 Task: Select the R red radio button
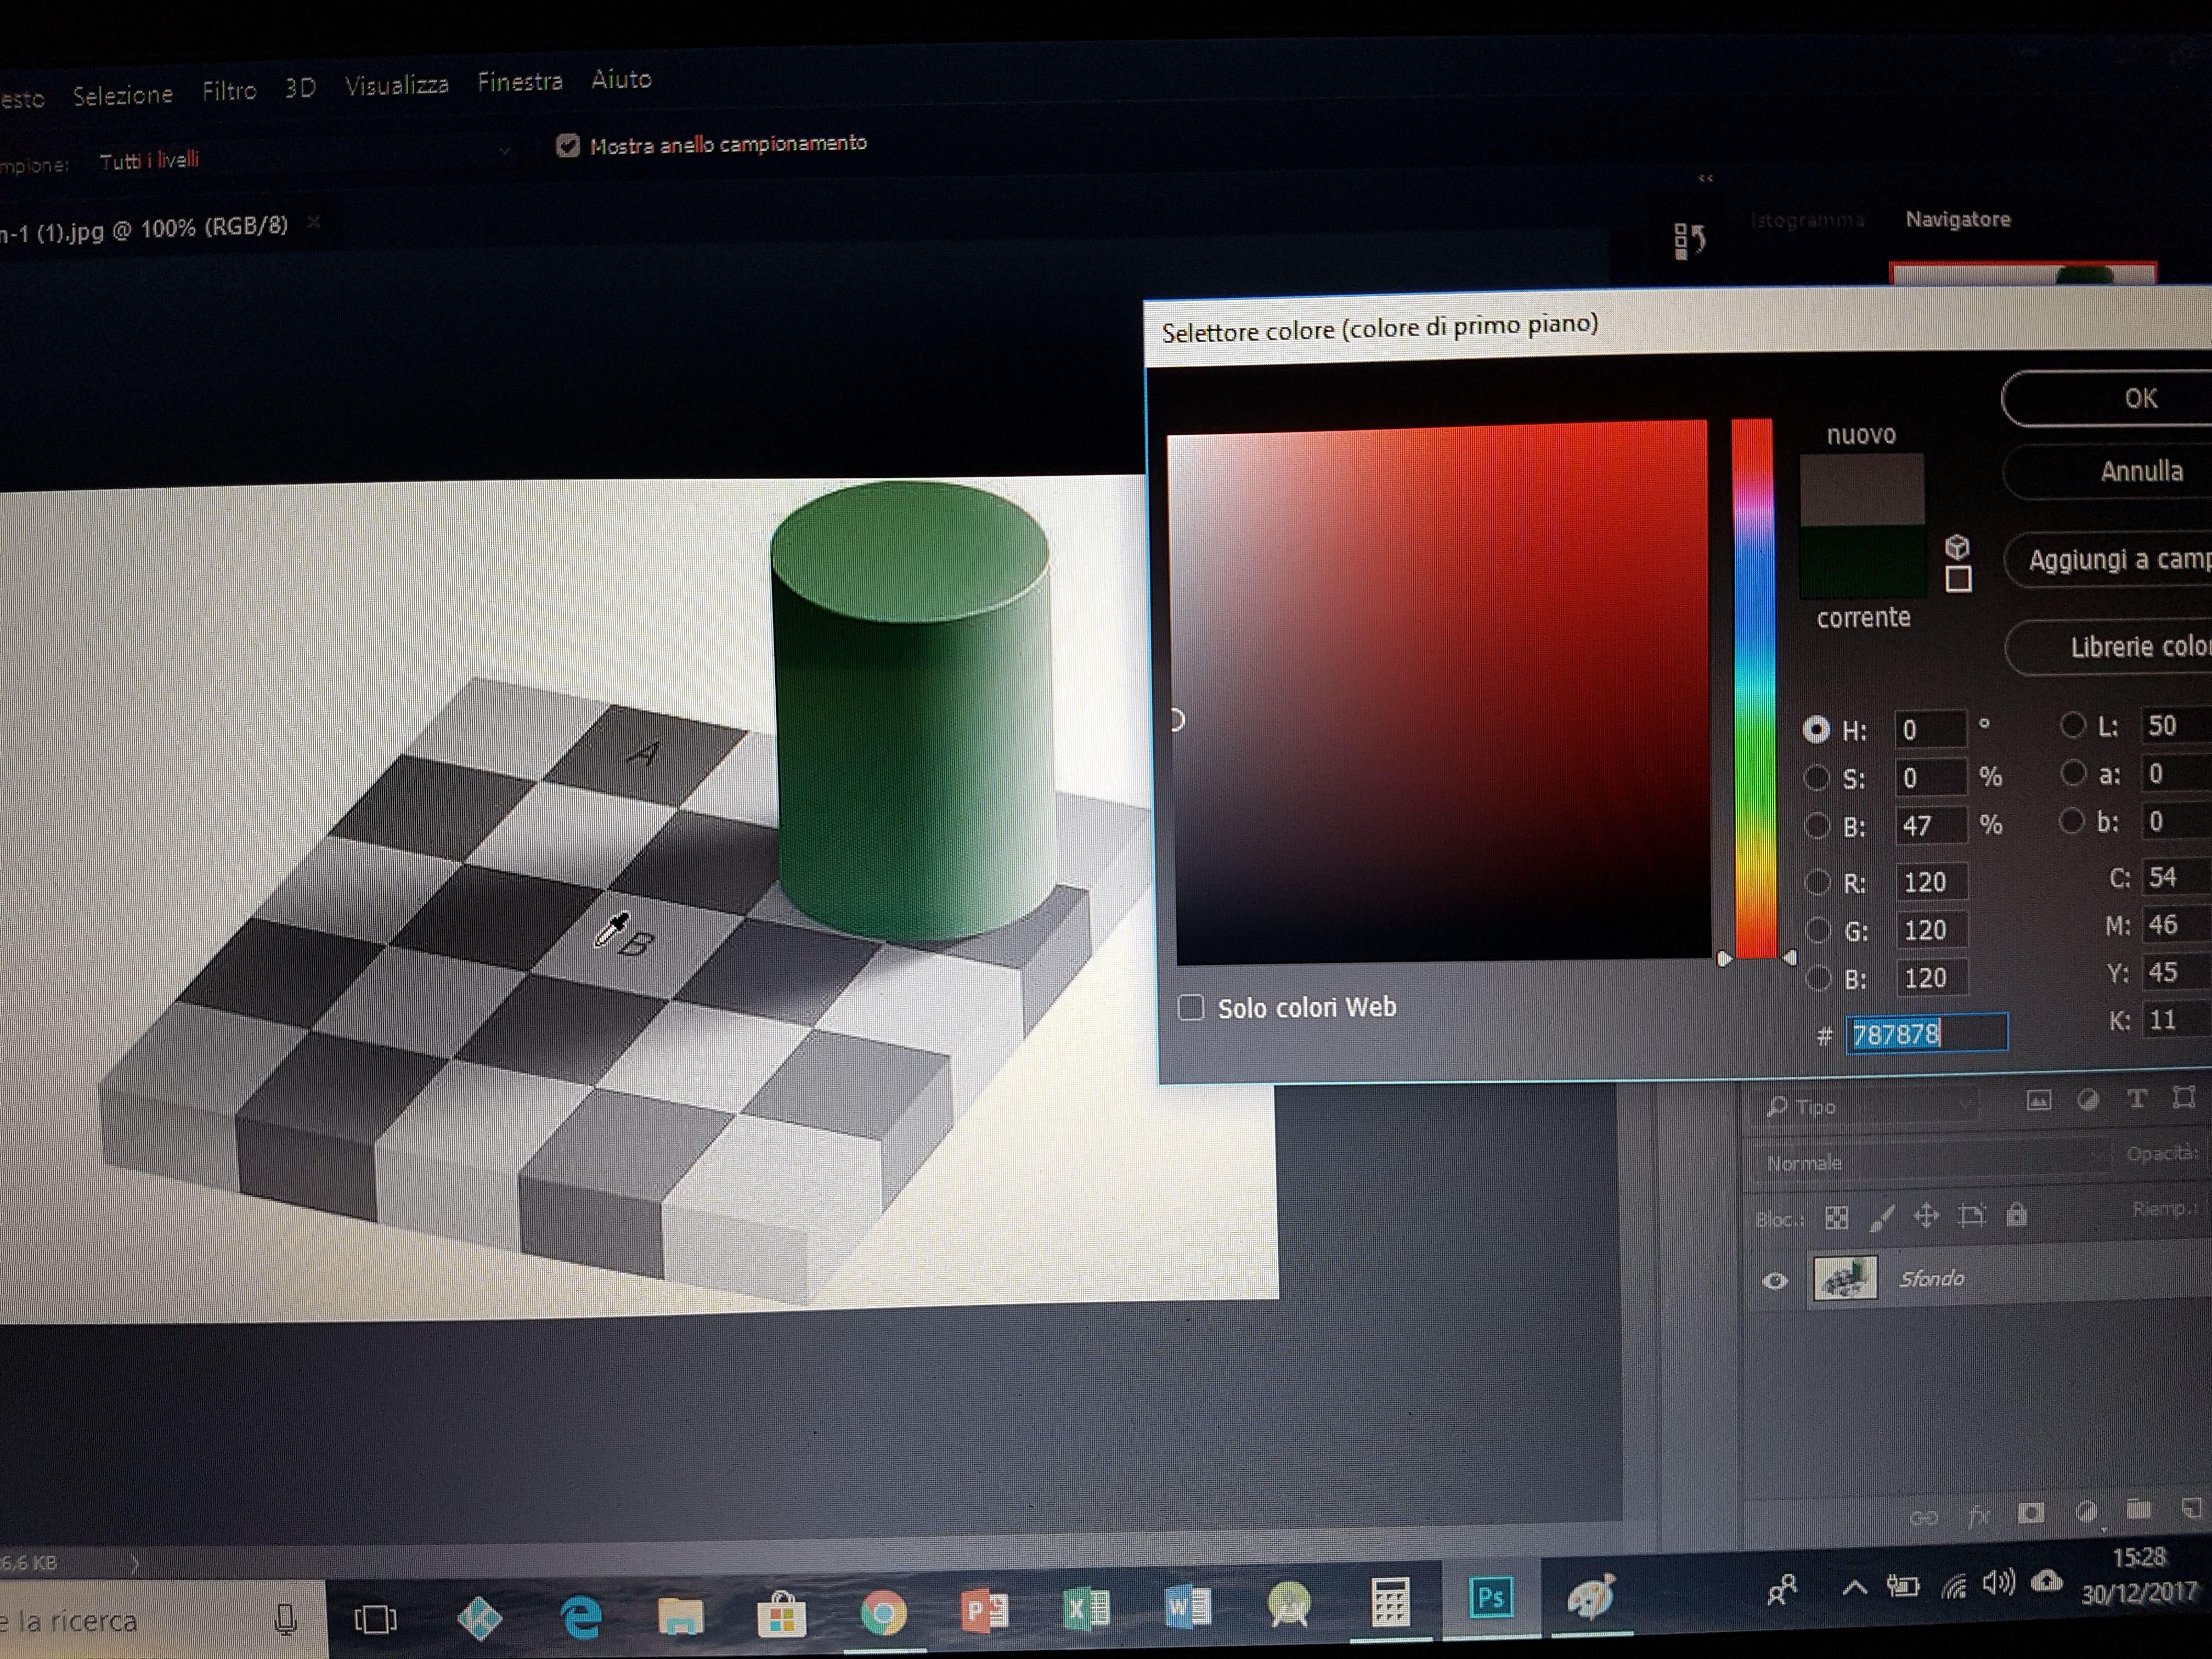(x=1818, y=882)
